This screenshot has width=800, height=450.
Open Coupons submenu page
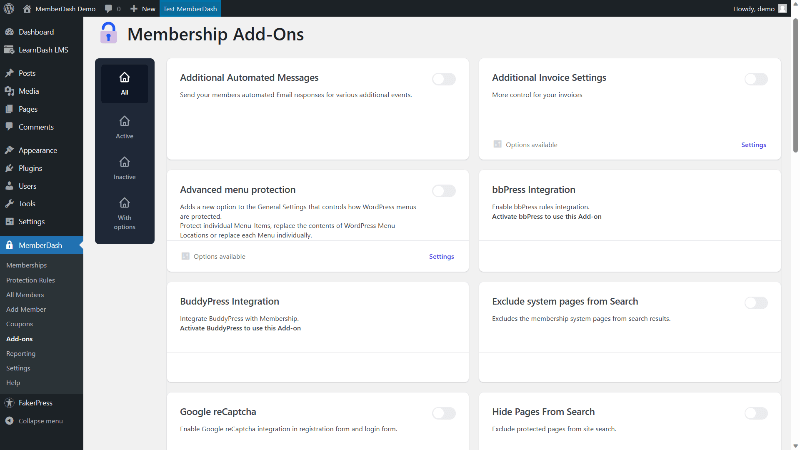coord(19,324)
